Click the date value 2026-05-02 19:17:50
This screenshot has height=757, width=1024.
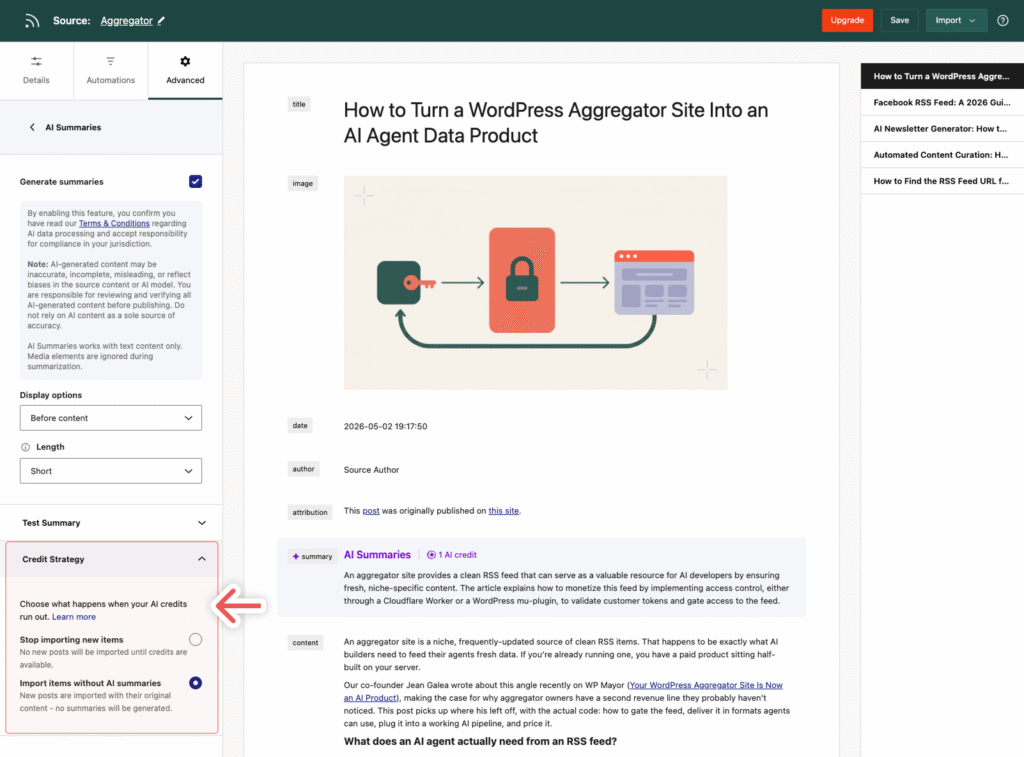pos(385,427)
